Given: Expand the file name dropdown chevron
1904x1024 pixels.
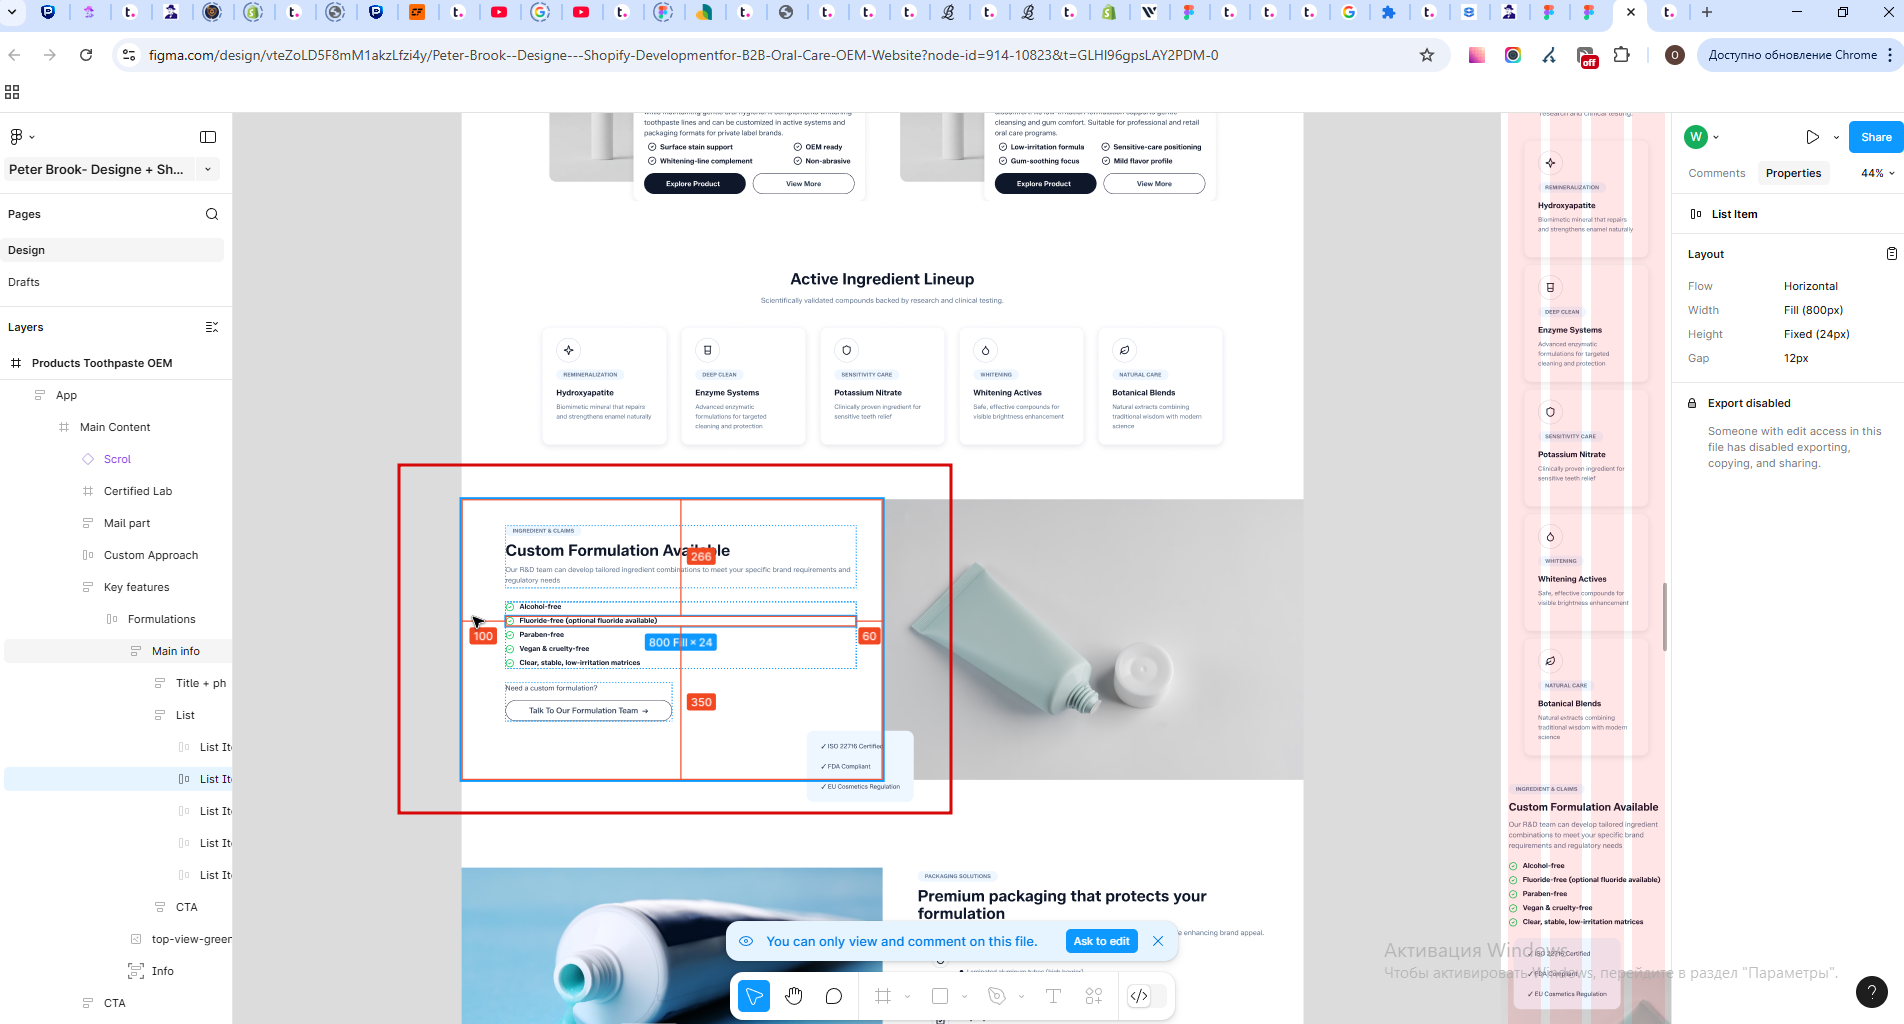Looking at the screenshot, I should pyautogui.click(x=208, y=169).
